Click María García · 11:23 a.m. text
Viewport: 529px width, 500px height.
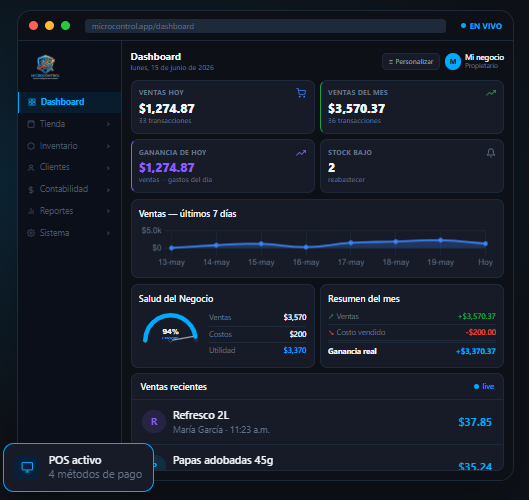click(x=221, y=430)
